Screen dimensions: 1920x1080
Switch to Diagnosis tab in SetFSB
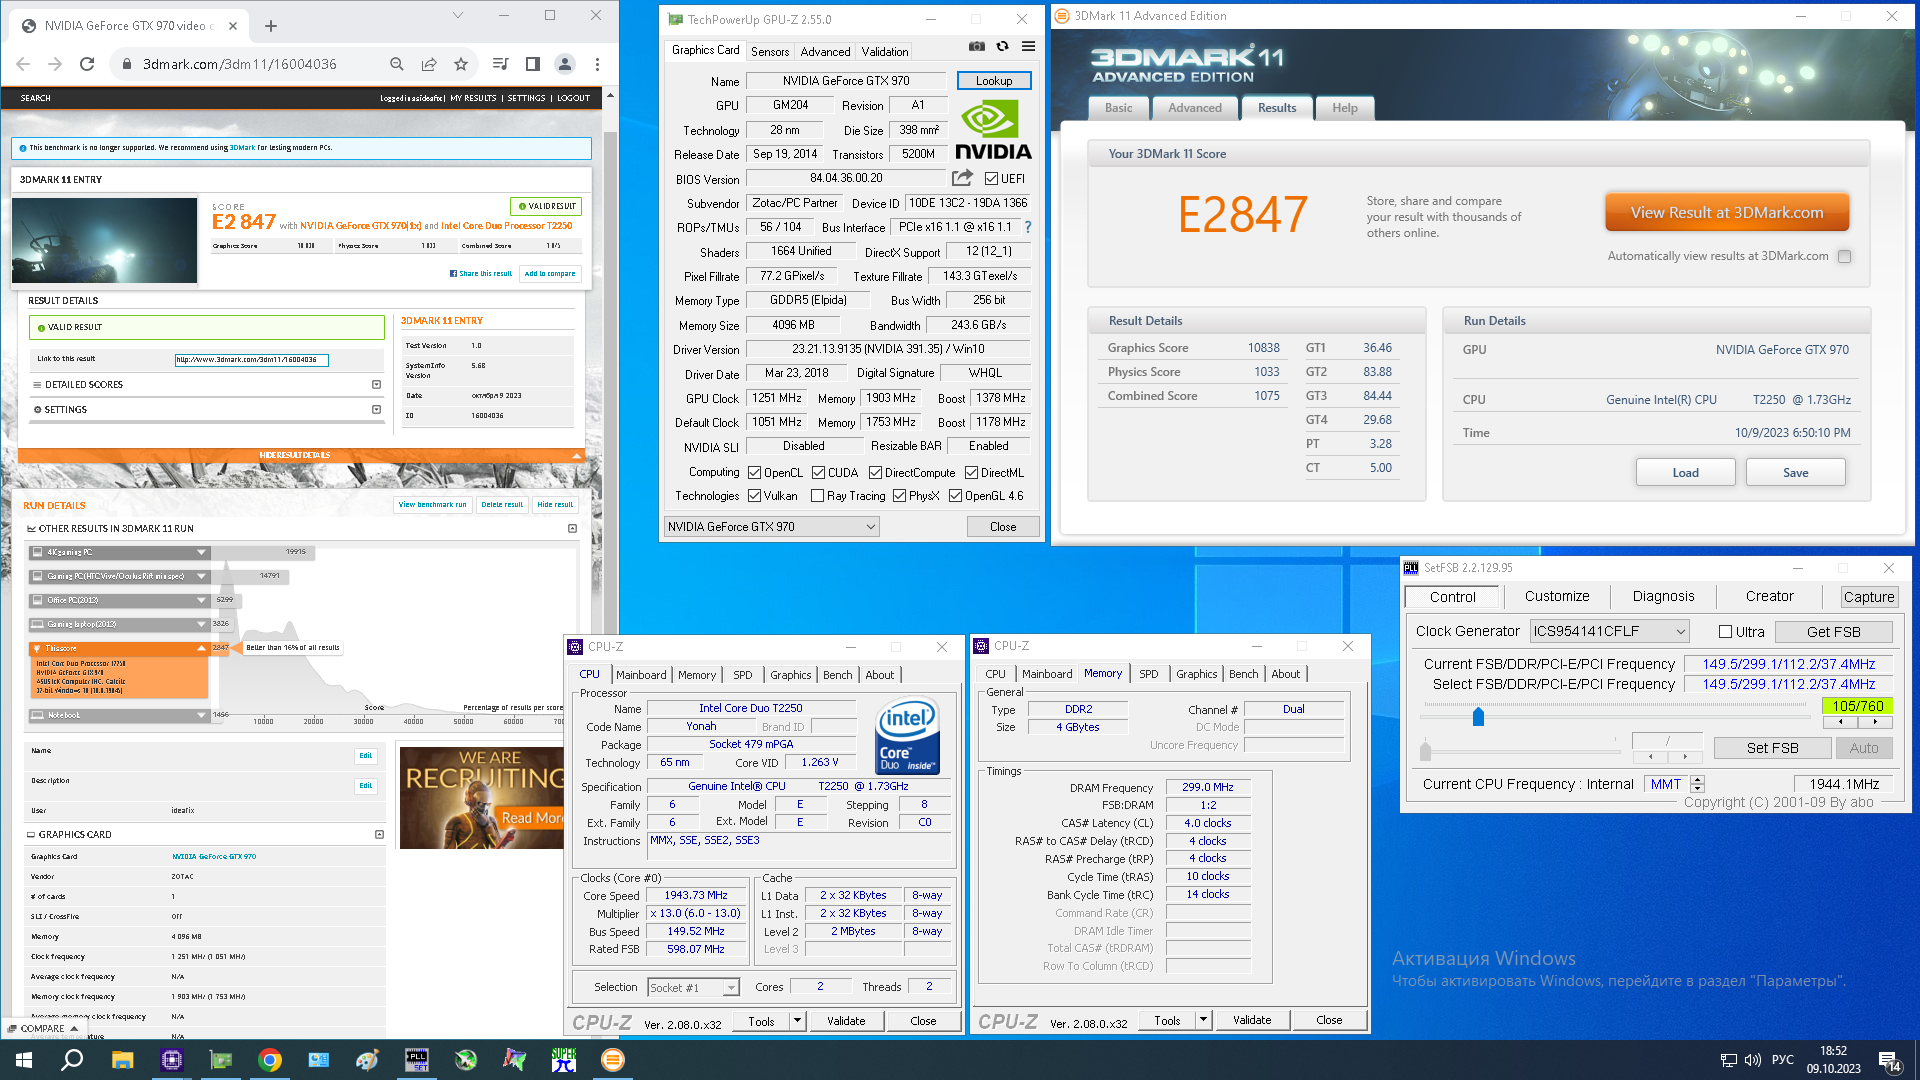1663,596
